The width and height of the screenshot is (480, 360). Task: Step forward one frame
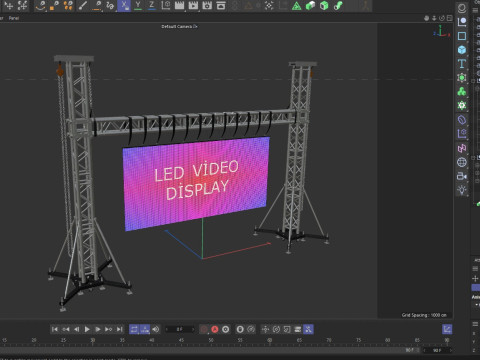click(x=98, y=329)
